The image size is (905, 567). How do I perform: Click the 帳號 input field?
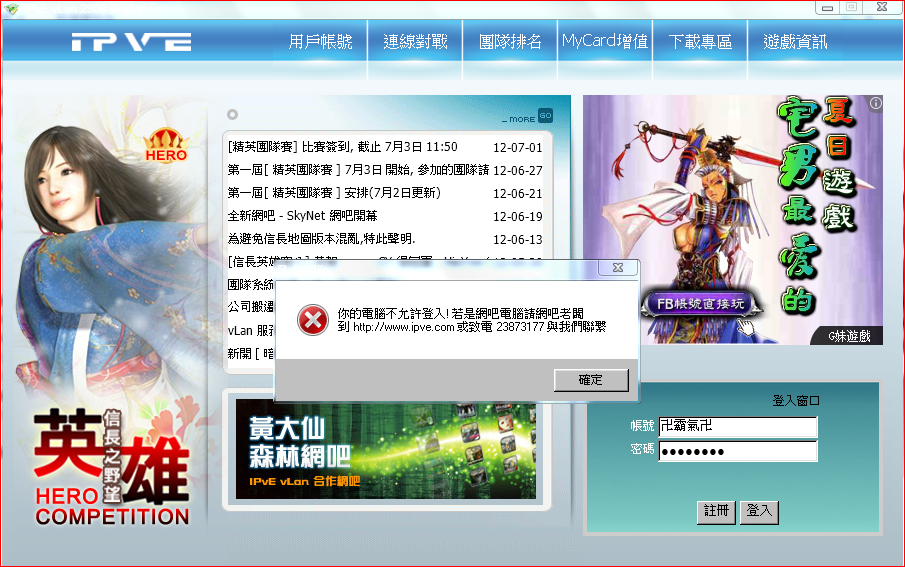pos(738,426)
